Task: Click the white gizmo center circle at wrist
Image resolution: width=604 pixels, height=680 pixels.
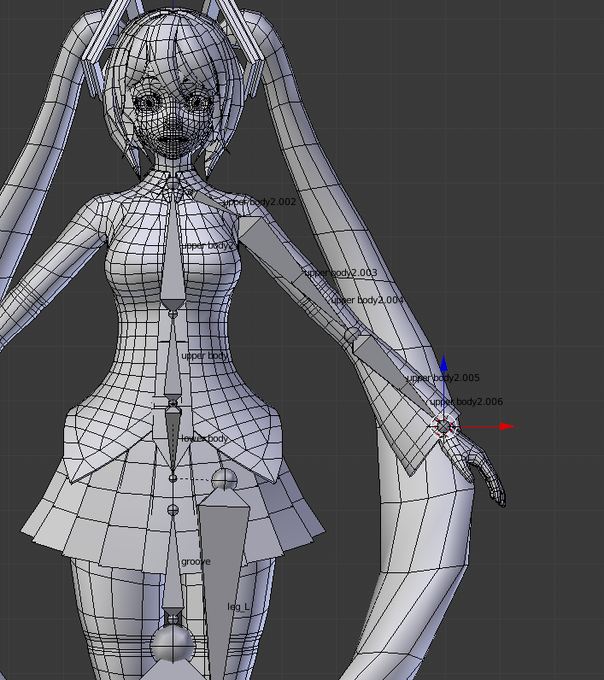Action: pos(444,427)
